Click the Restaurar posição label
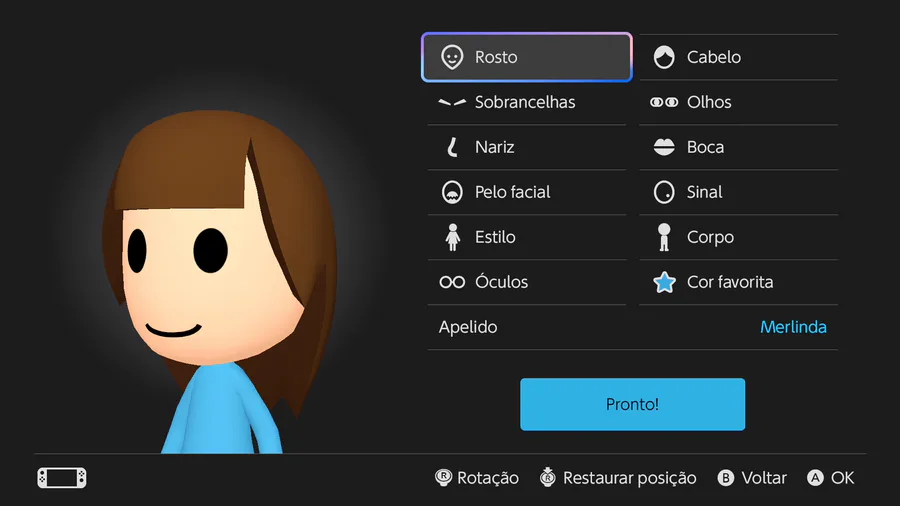This screenshot has height=506, width=900. pos(629,478)
